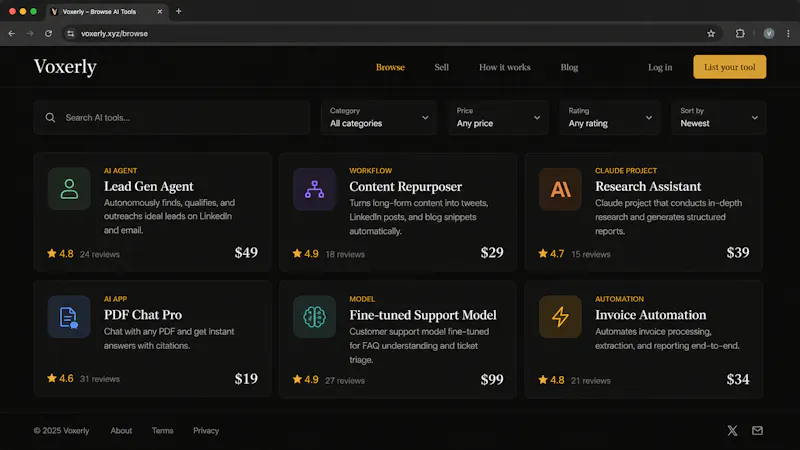Click the star rating on PDF Chat Pro
This screenshot has height=450, width=800.
tap(60, 379)
